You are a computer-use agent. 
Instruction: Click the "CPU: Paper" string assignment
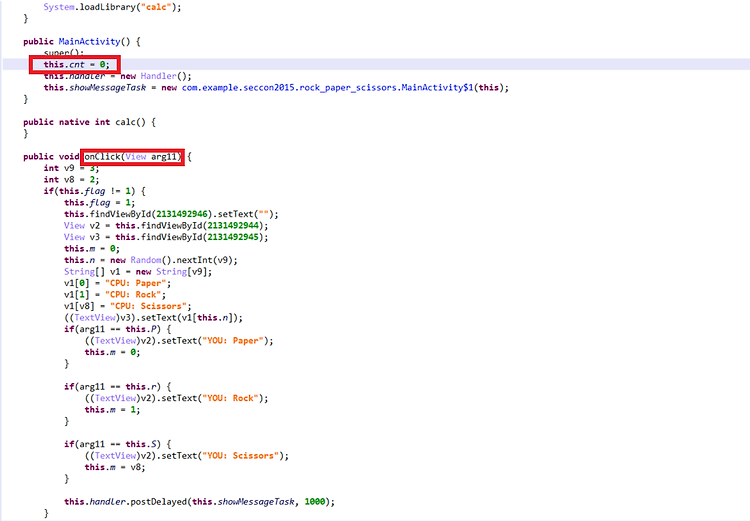click(118, 283)
